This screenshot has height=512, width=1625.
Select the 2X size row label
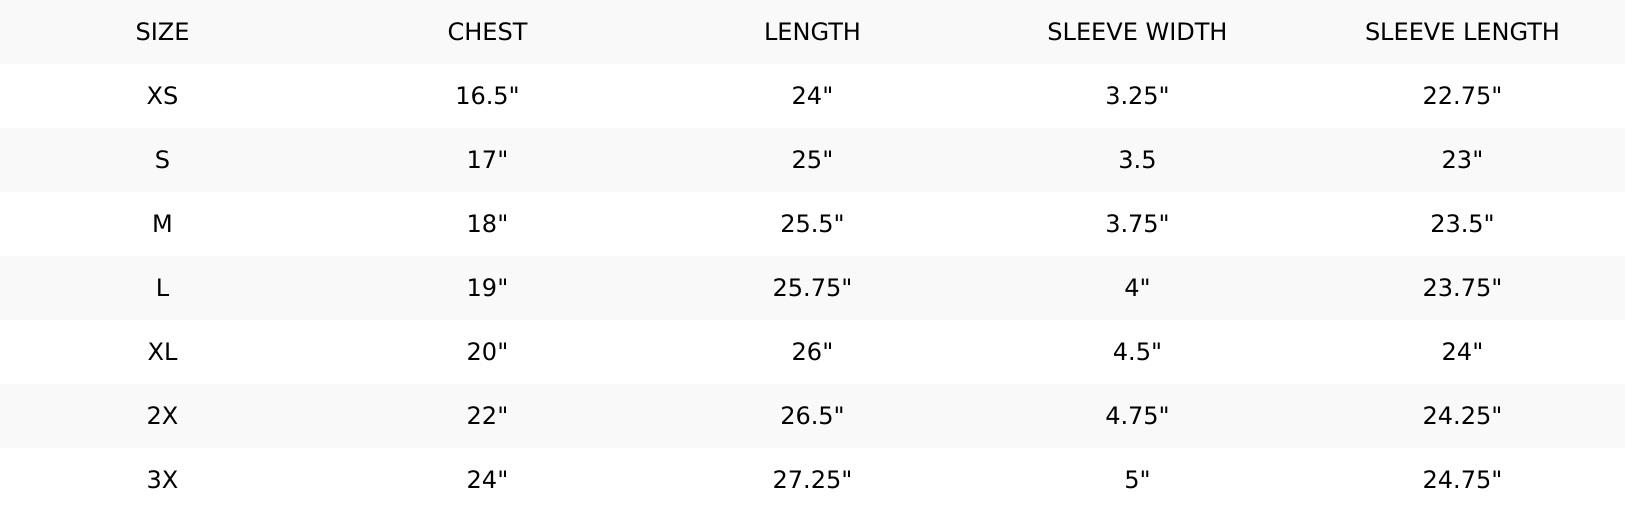point(162,416)
